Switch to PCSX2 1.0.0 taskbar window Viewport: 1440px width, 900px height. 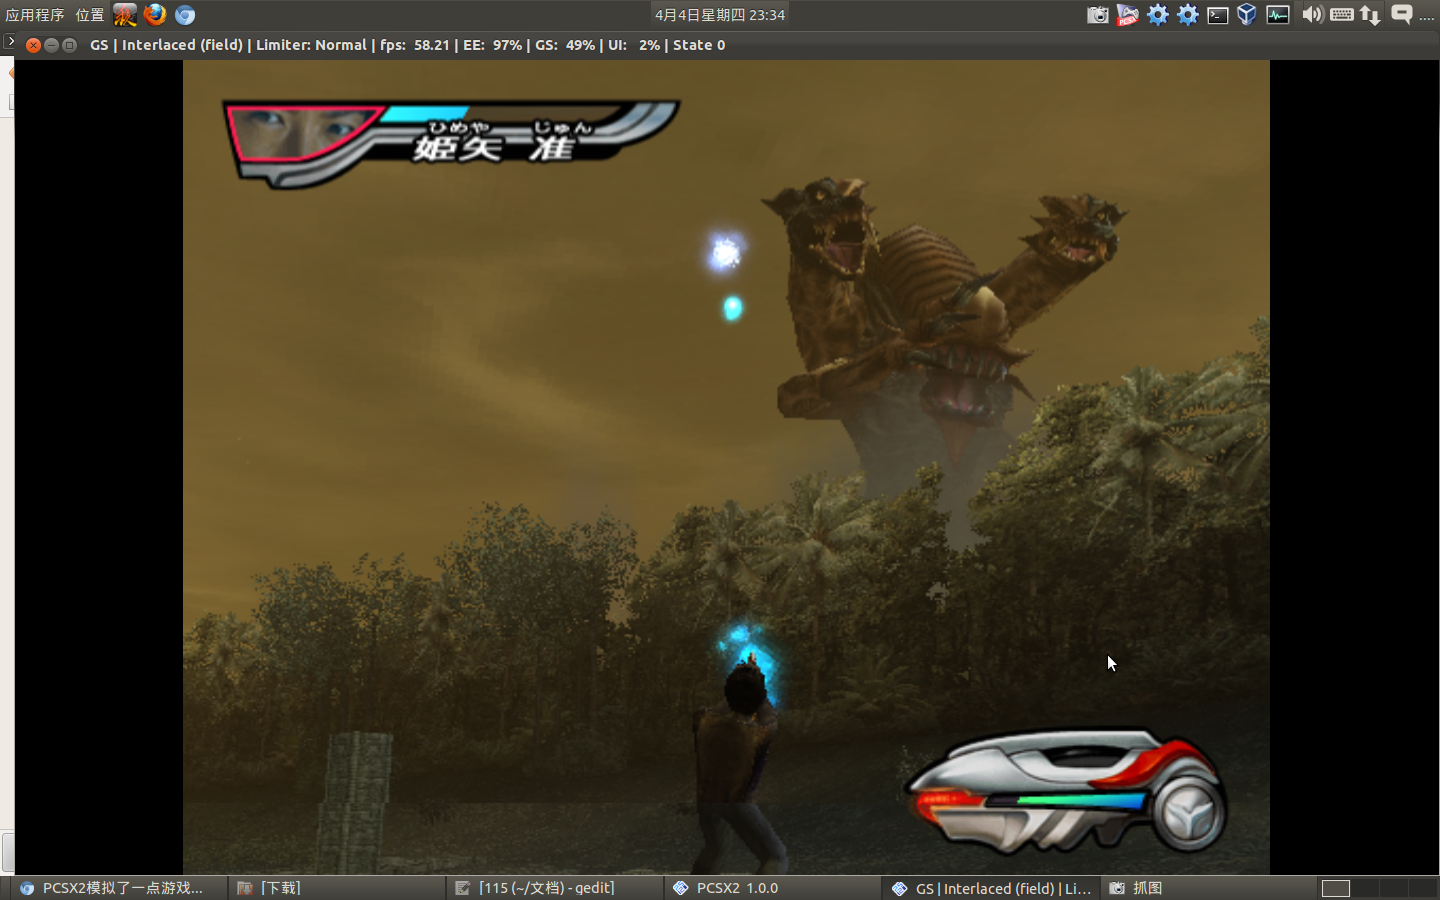pos(773,888)
